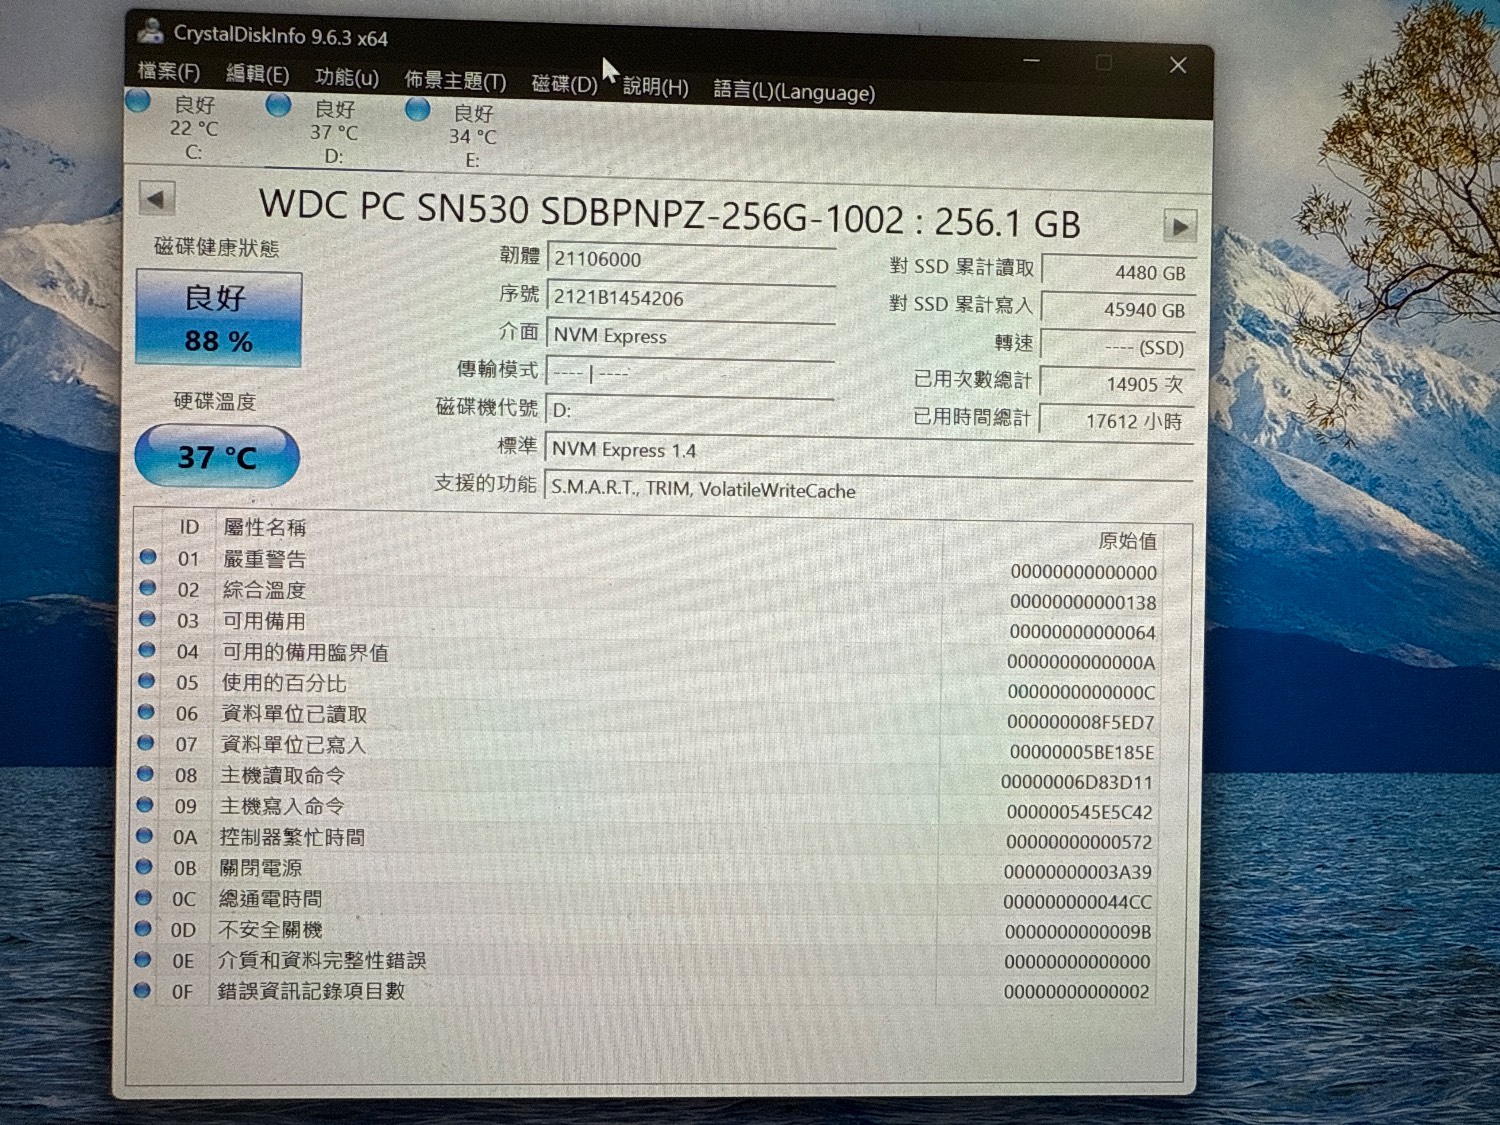Image resolution: width=1500 pixels, height=1125 pixels.
Task: Click raw value 000000545E5C42
Action: point(1079,812)
